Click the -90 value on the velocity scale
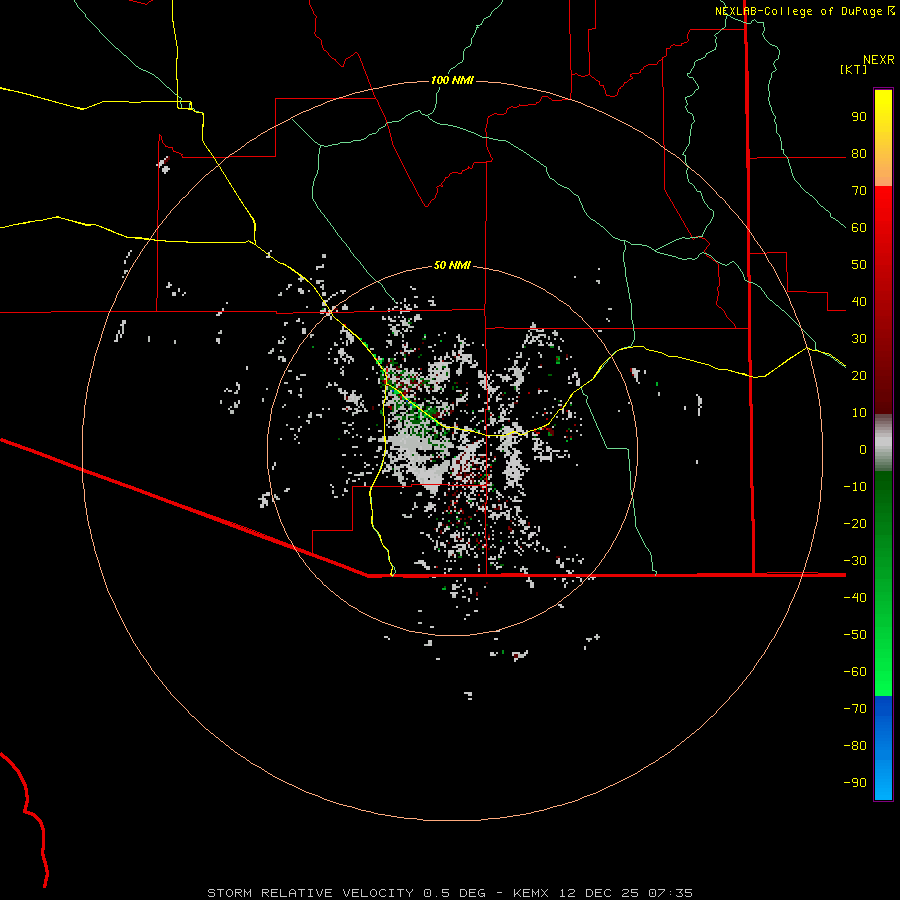Viewport: 900px width, 900px height. pyautogui.click(x=855, y=783)
